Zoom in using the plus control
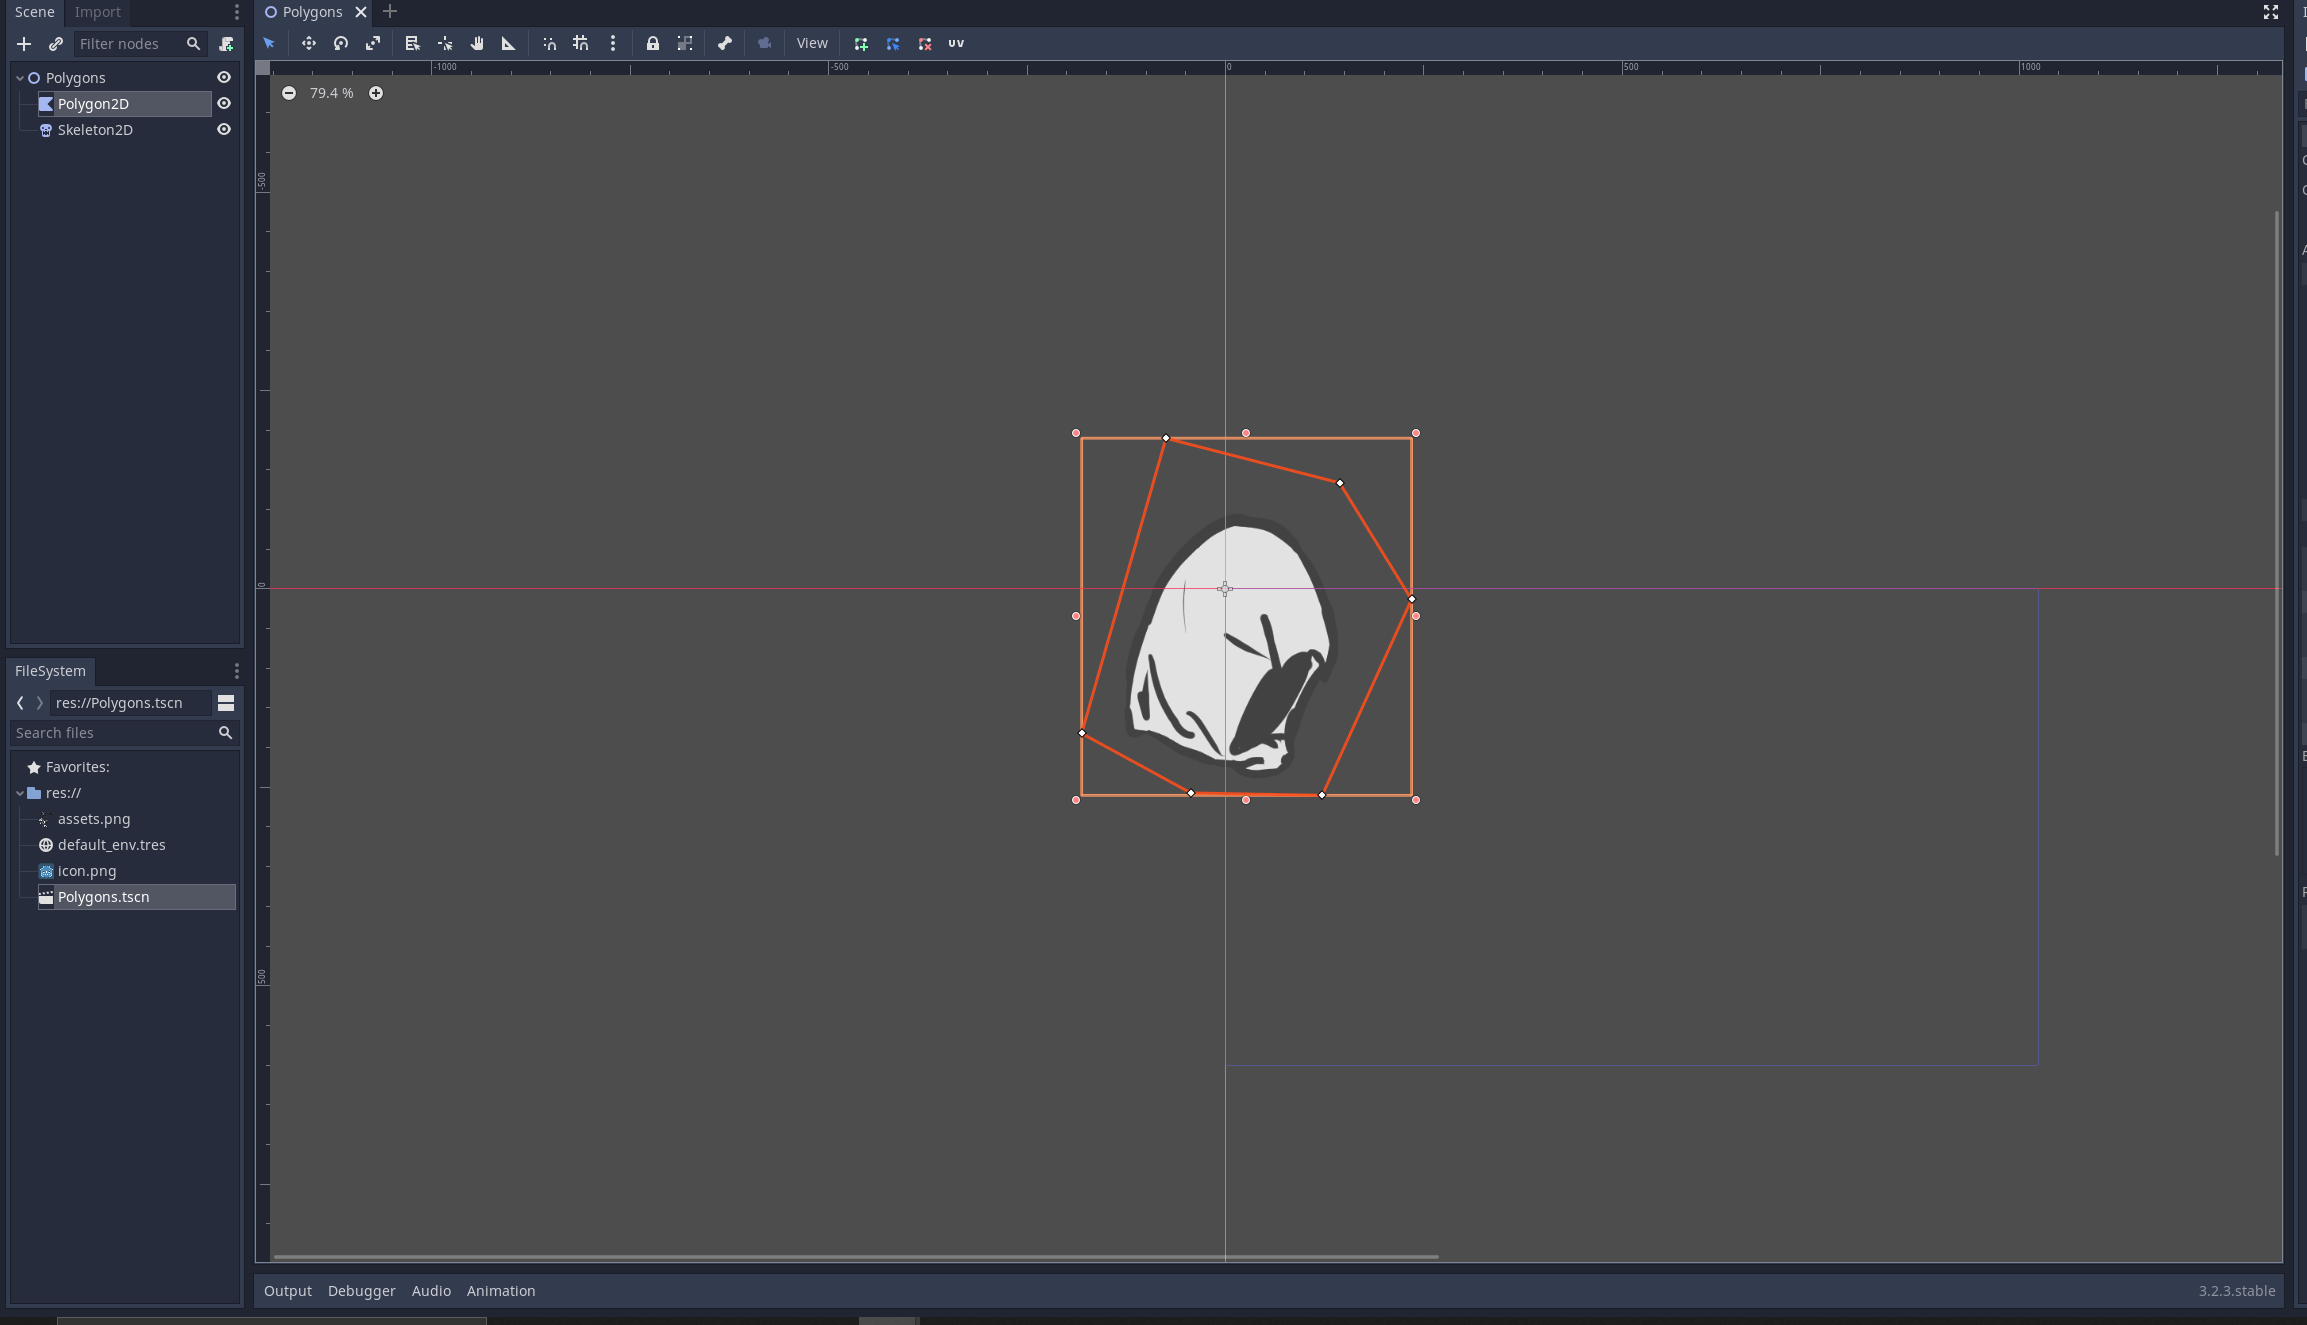This screenshot has width=2307, height=1325. tap(376, 92)
